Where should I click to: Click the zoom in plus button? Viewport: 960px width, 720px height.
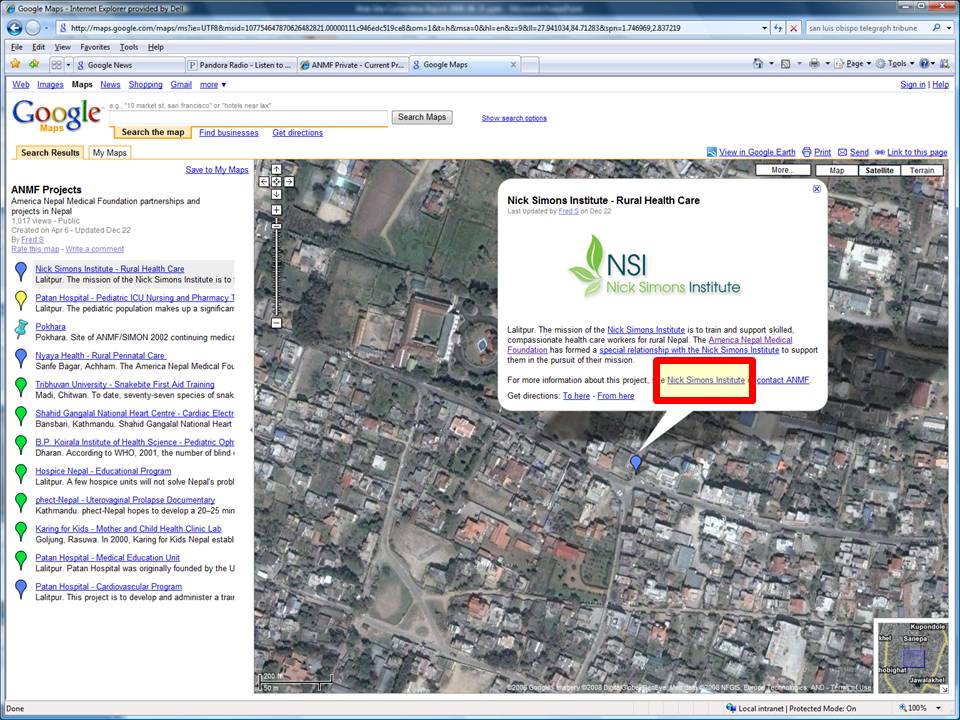pyautogui.click(x=276, y=210)
